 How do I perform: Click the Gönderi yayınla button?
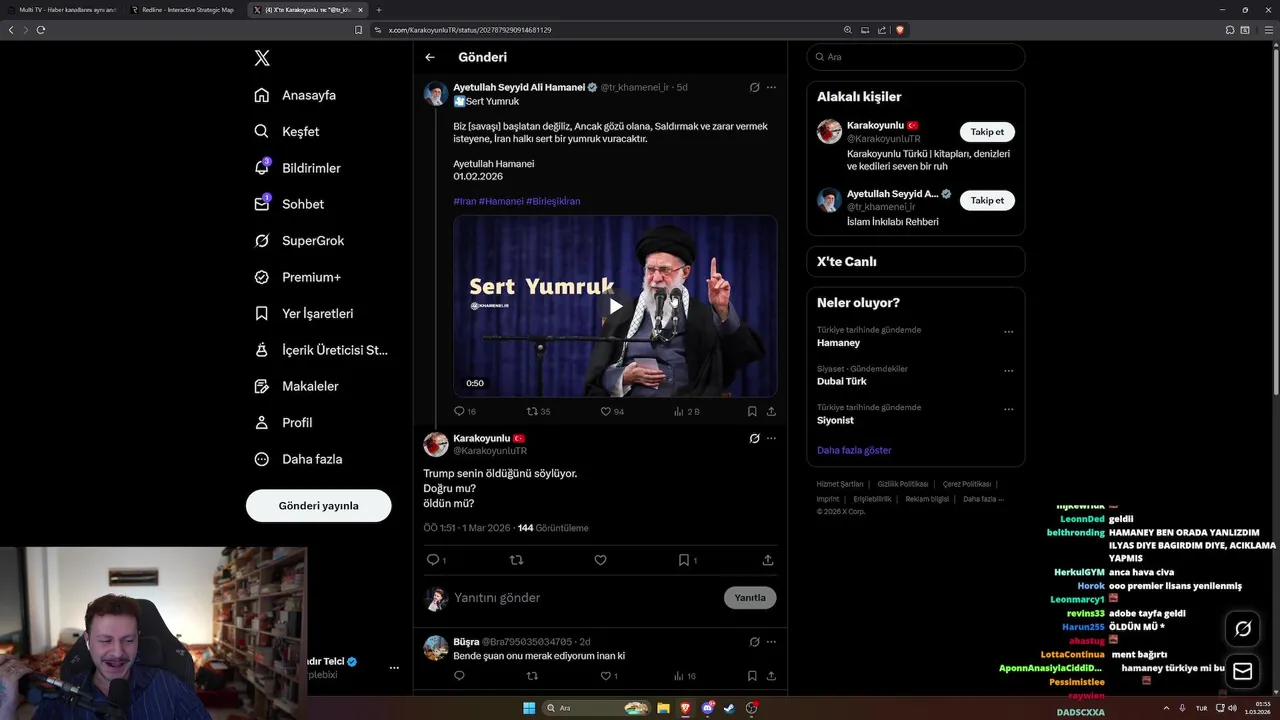pyautogui.click(x=318, y=505)
